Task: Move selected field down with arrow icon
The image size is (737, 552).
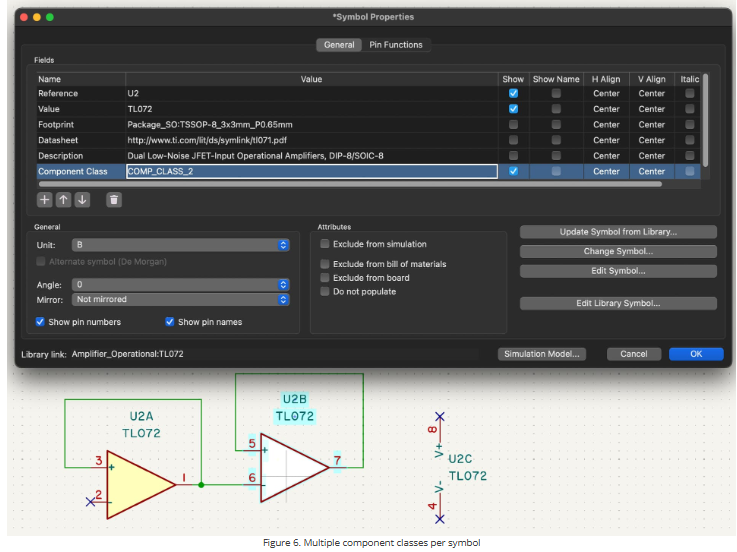Action: click(x=82, y=200)
